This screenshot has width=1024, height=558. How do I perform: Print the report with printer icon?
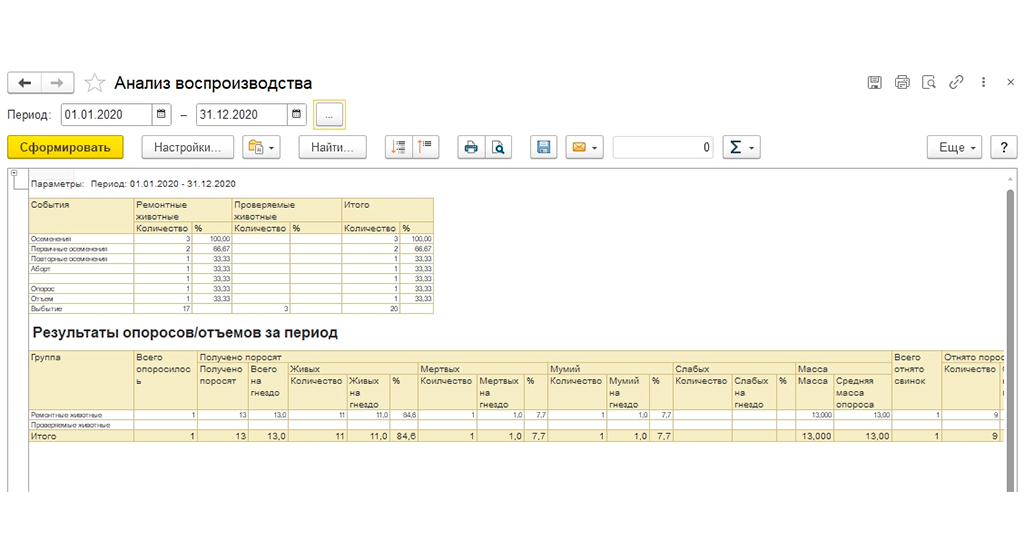470,147
